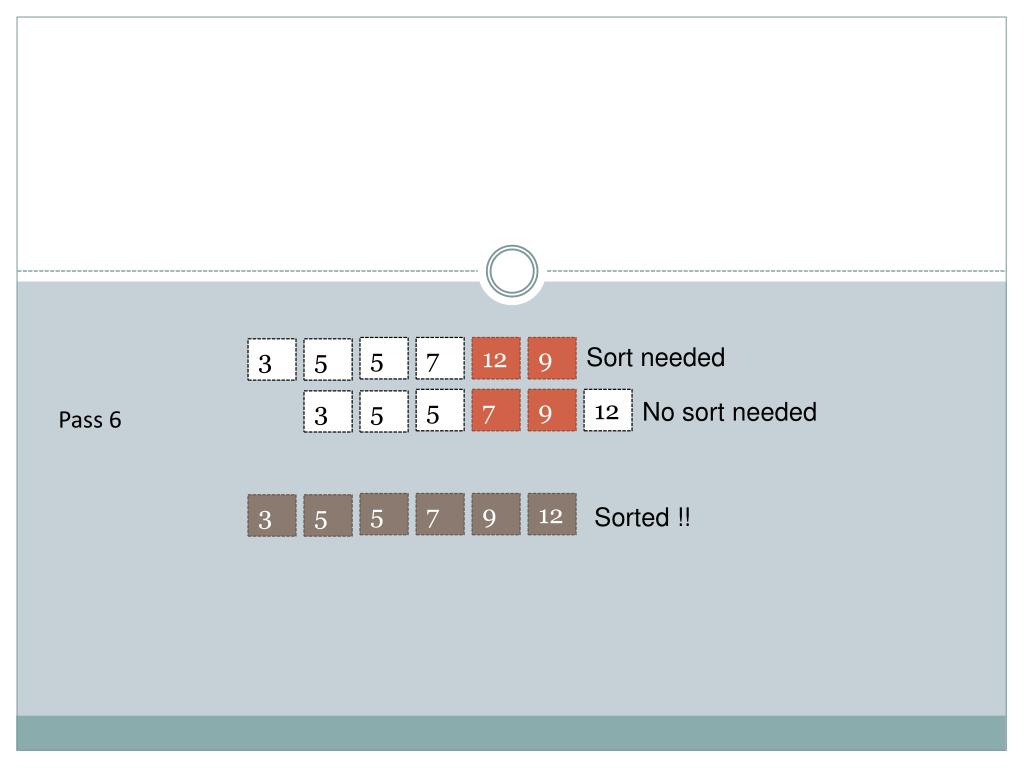Viewport: 1024px width, 768px height.
Task: Click the circle ornament on divider line
Action: [512, 271]
